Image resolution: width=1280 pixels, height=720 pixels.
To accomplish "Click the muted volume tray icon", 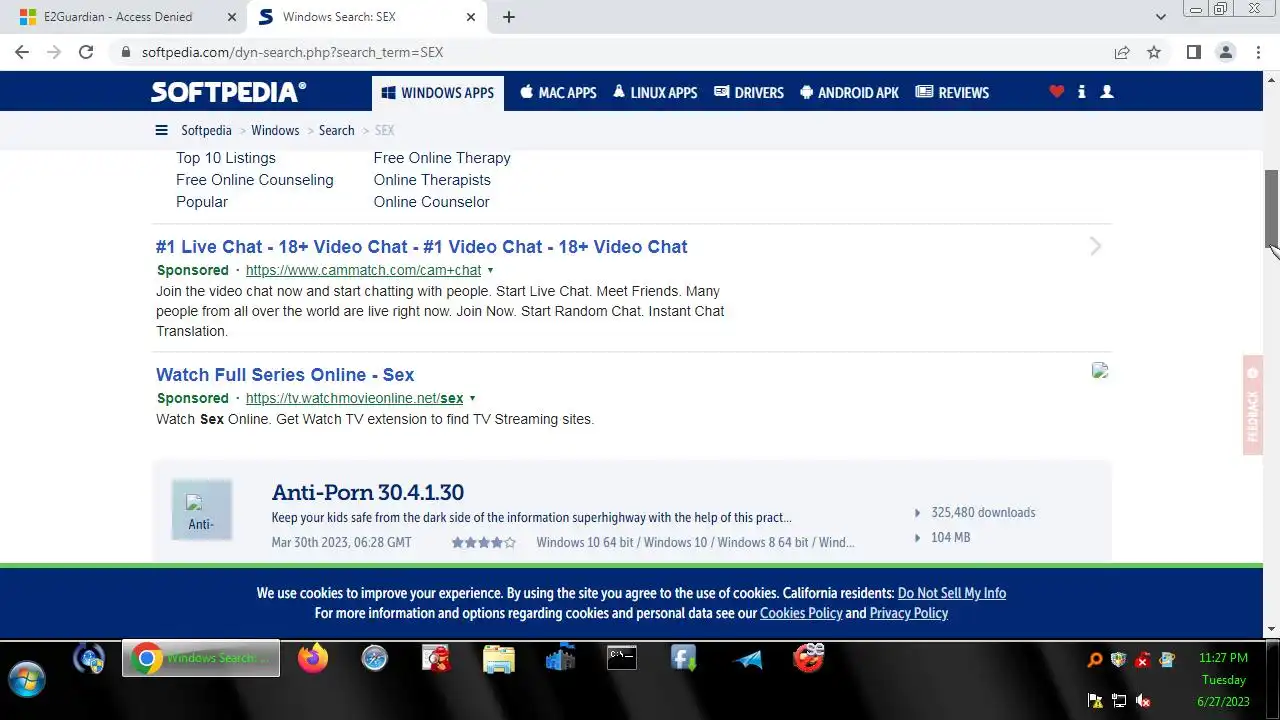I will click(x=1143, y=701).
